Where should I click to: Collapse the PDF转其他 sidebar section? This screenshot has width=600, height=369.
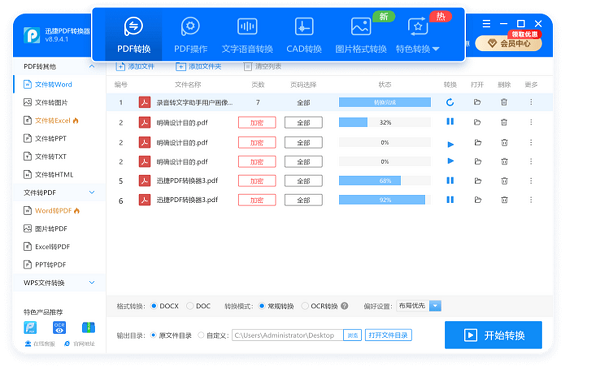pos(92,66)
